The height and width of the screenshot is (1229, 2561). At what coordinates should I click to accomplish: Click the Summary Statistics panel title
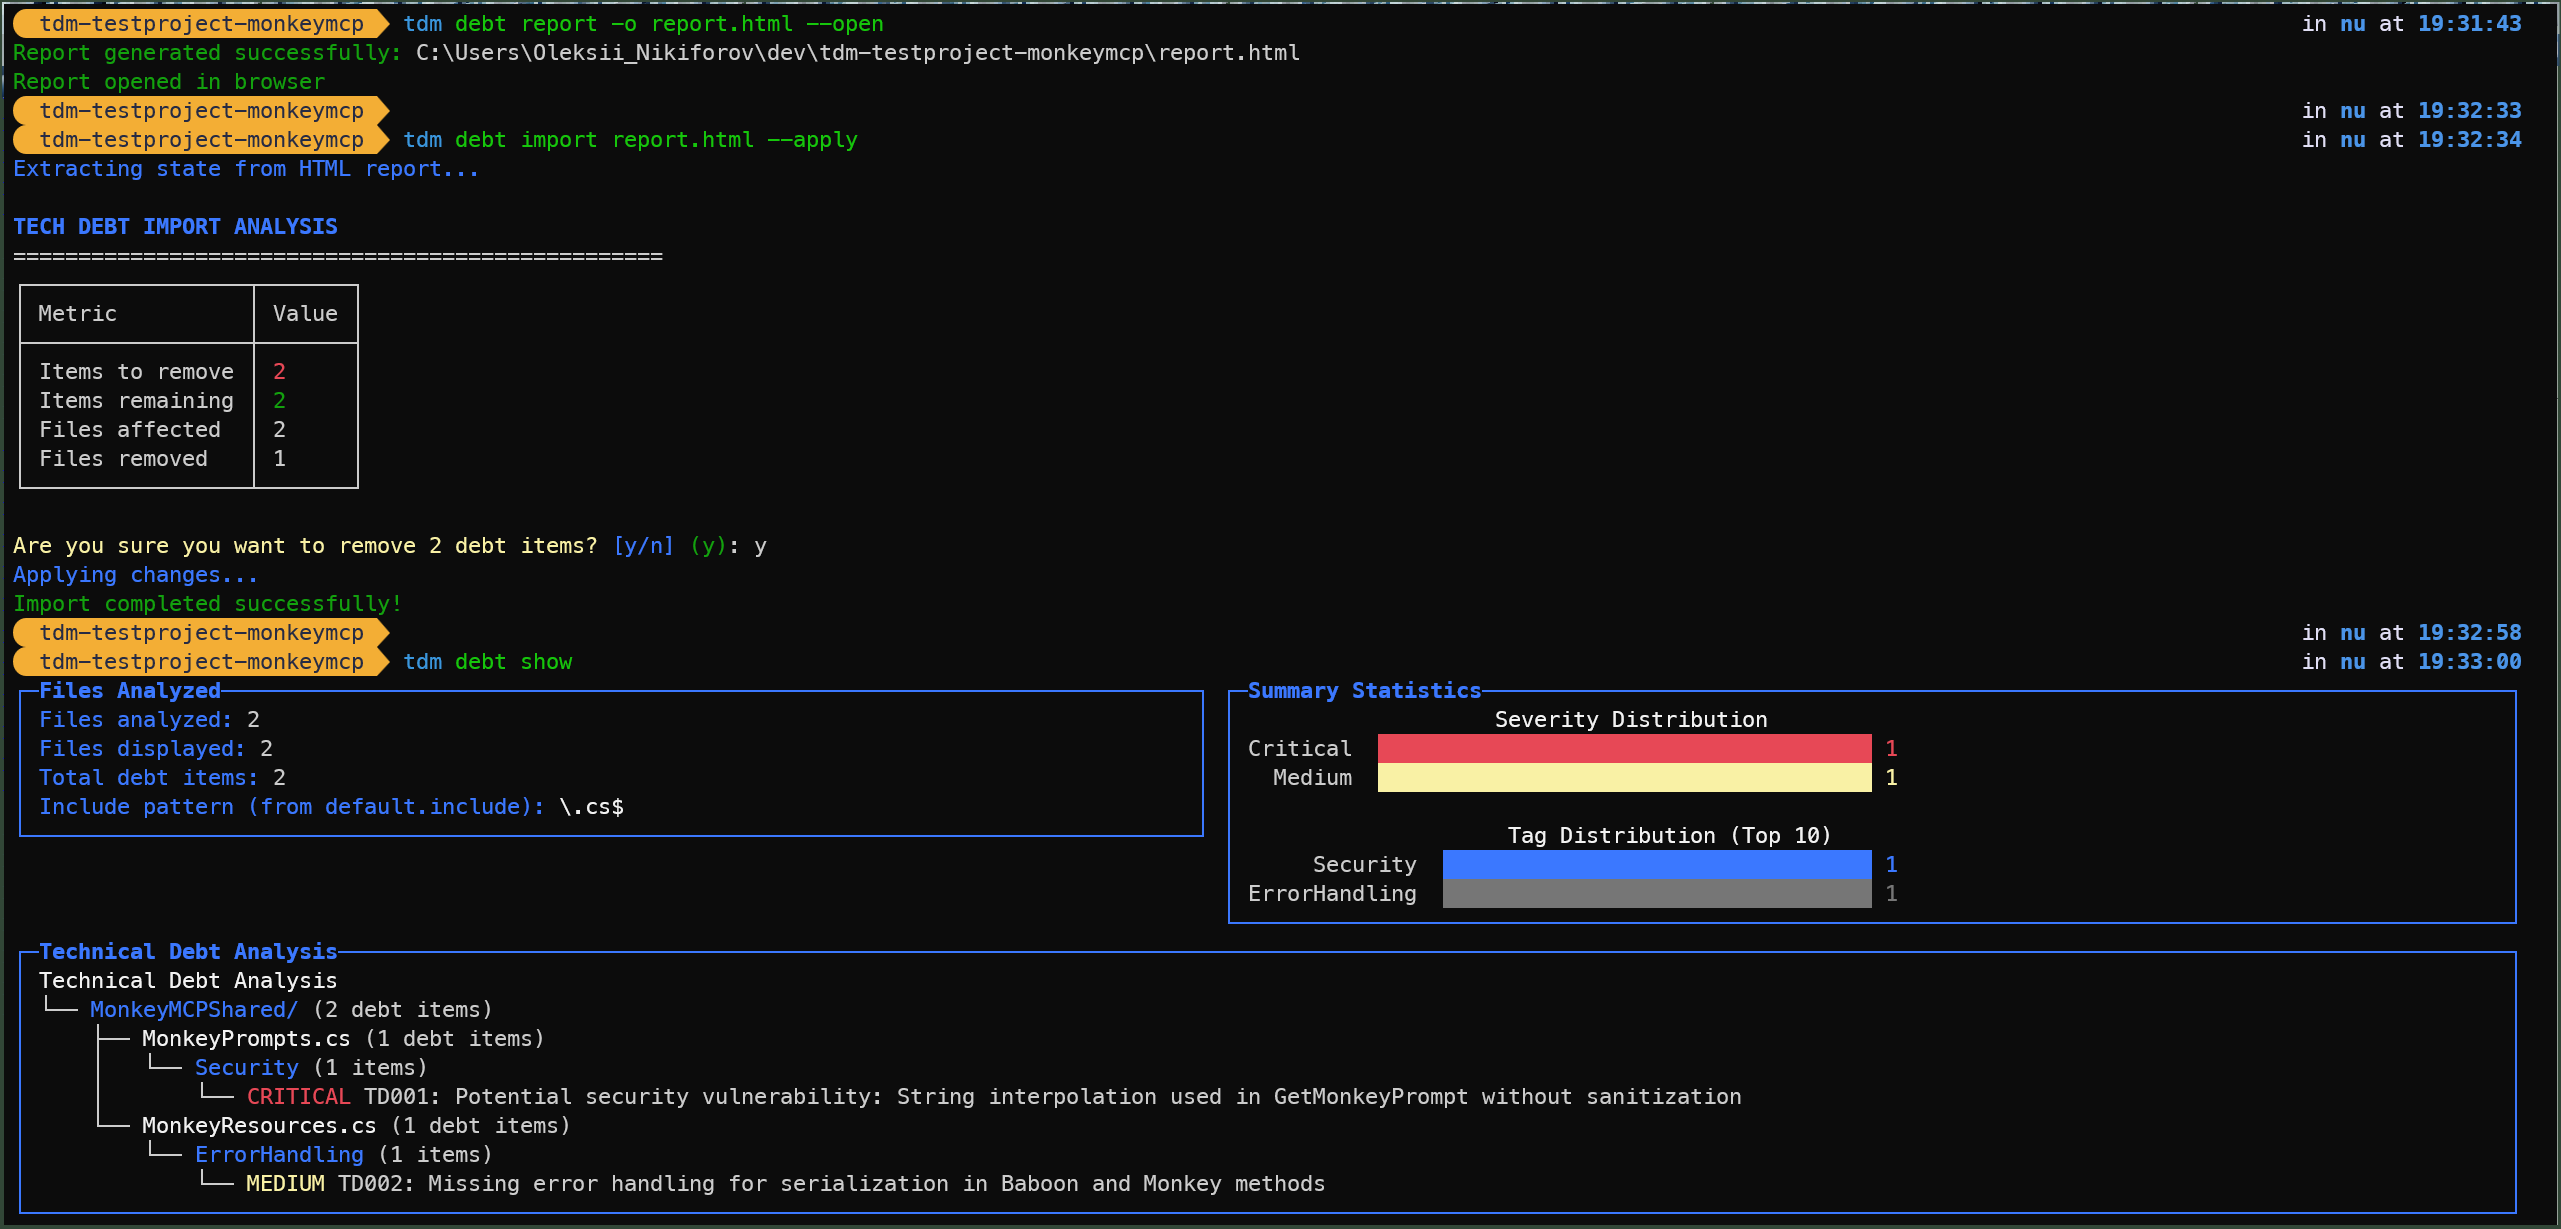click(x=1364, y=691)
